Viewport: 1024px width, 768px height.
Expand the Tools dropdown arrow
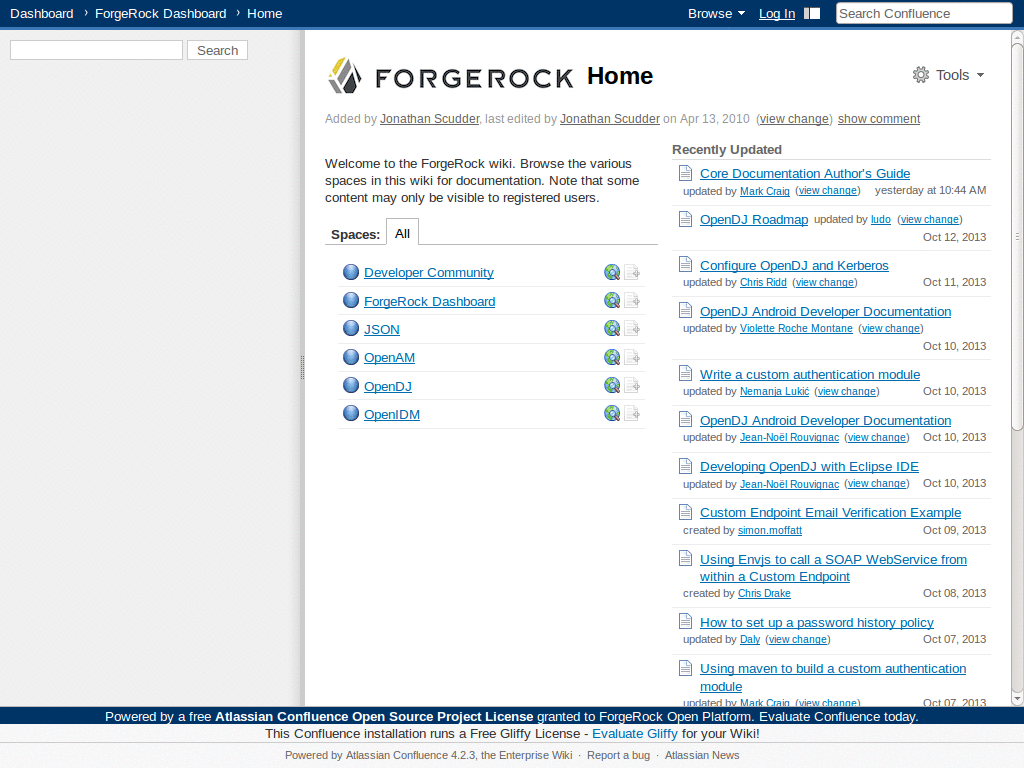click(980, 76)
